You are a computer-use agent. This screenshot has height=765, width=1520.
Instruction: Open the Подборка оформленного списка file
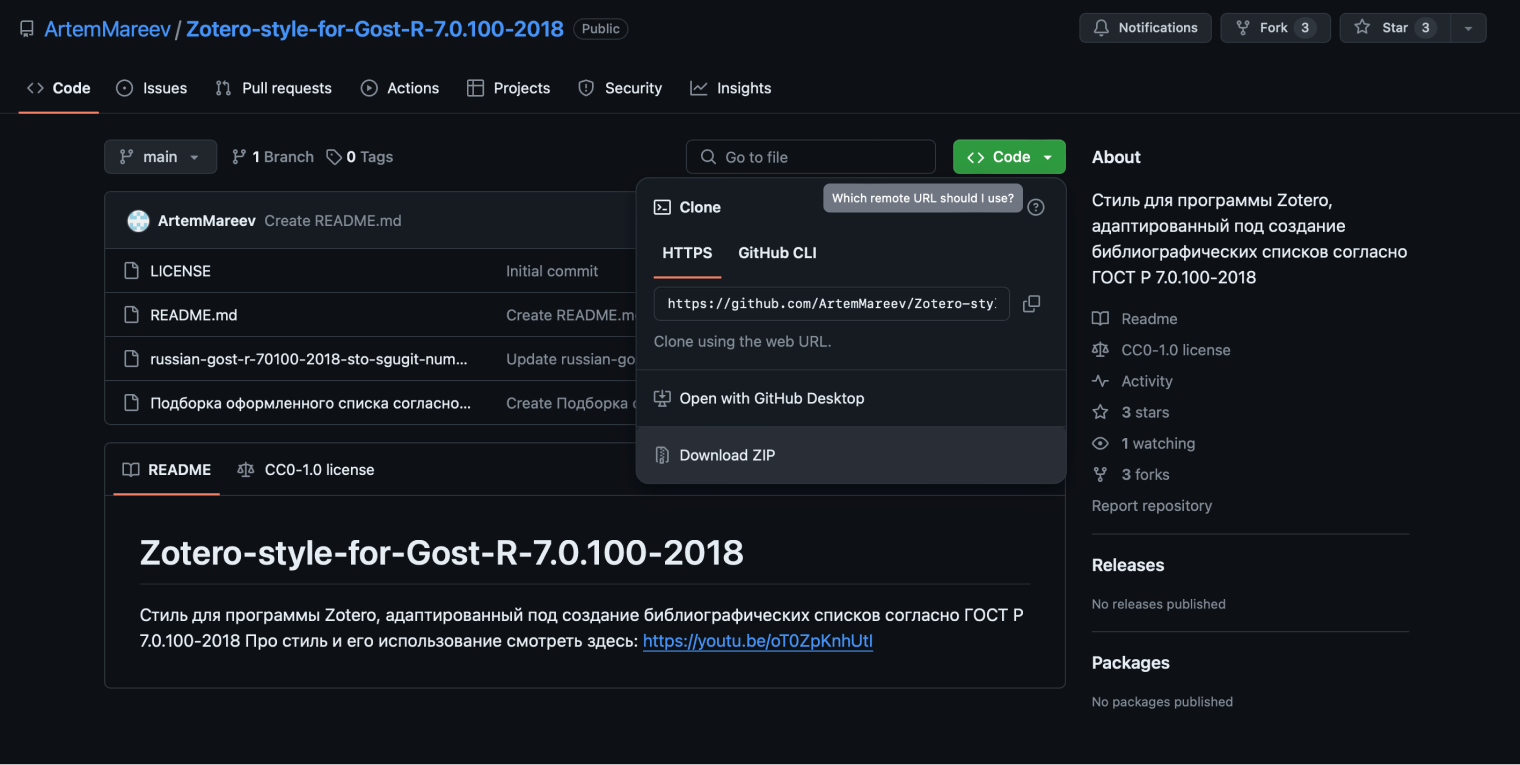[310, 403]
